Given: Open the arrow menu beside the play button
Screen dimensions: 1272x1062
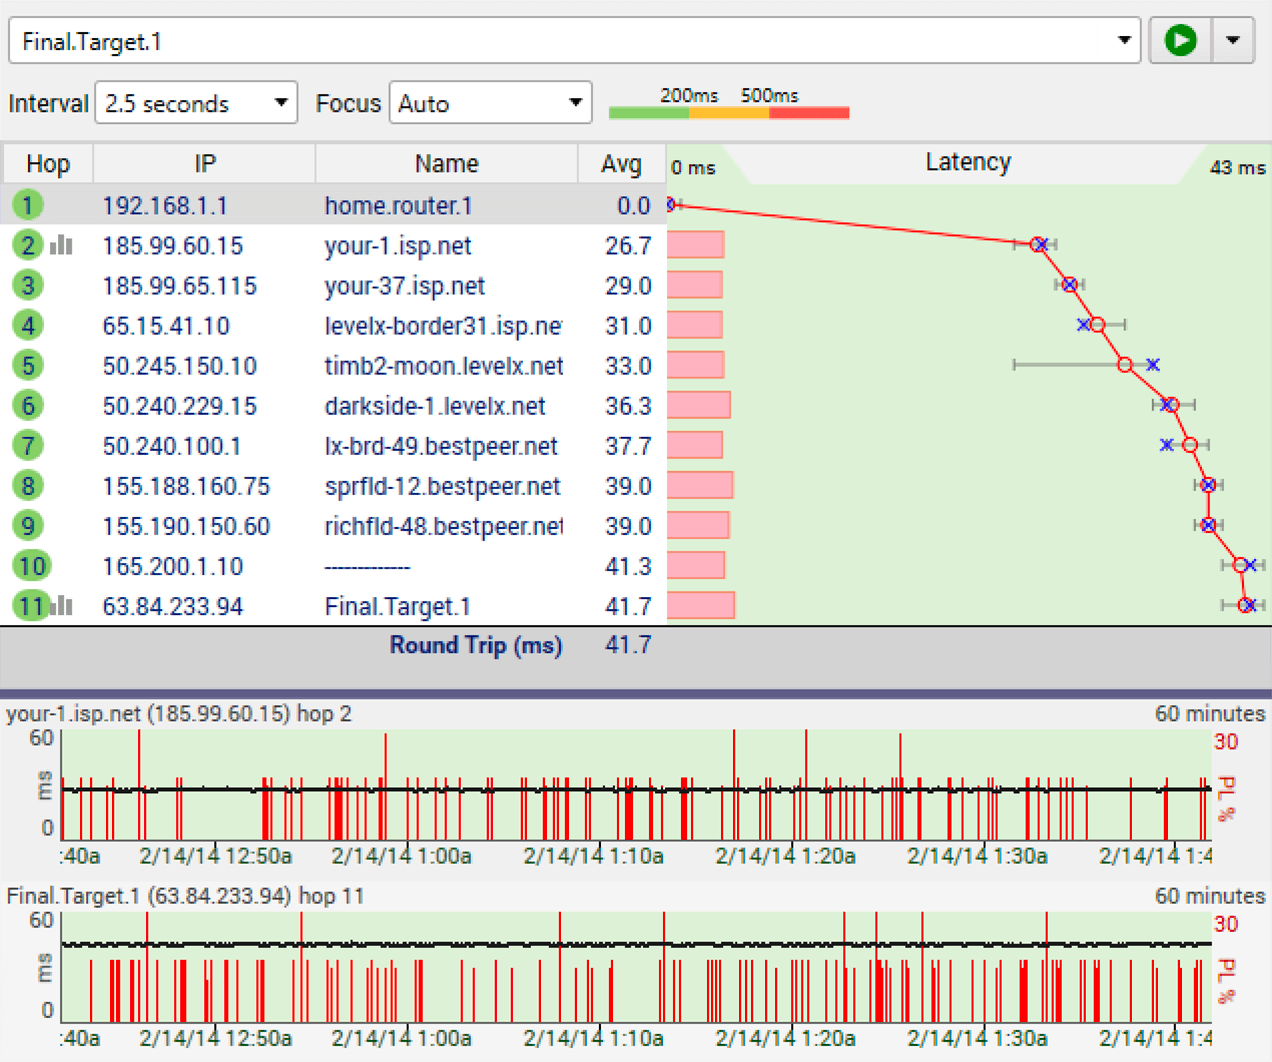Looking at the screenshot, I should tap(1233, 40).
